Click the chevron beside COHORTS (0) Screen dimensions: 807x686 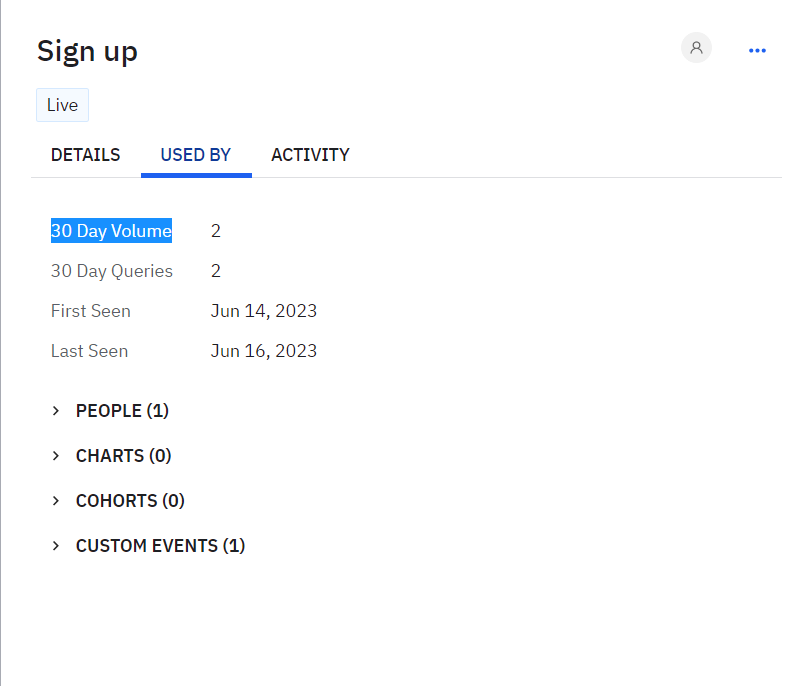click(x=57, y=500)
